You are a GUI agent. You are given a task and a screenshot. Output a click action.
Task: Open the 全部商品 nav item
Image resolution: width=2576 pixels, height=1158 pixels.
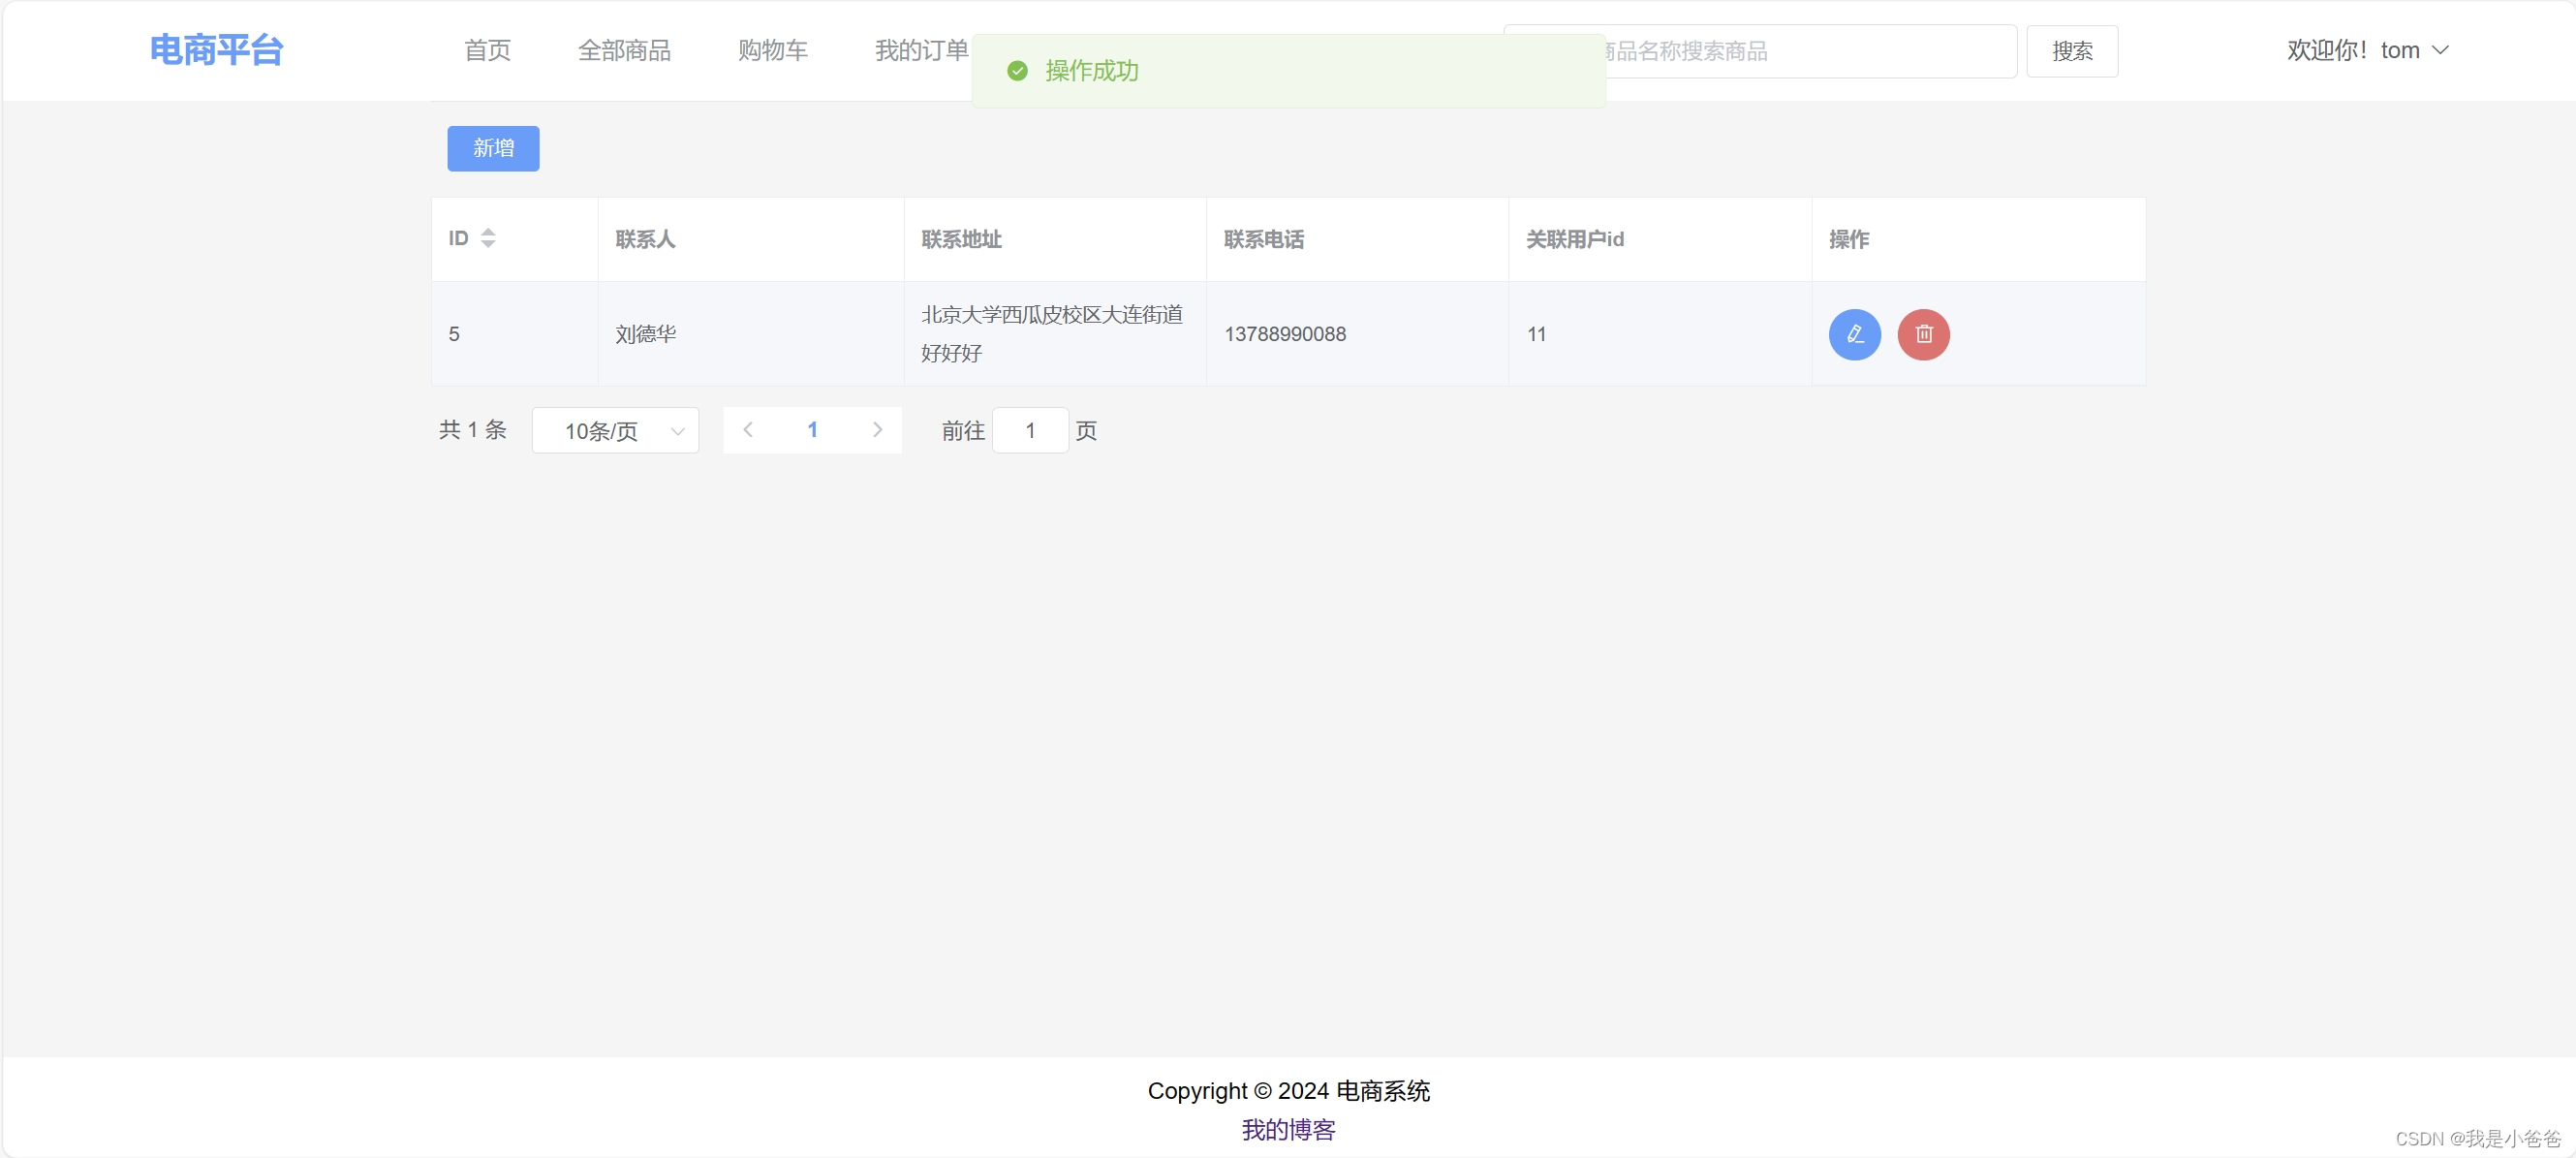point(624,50)
